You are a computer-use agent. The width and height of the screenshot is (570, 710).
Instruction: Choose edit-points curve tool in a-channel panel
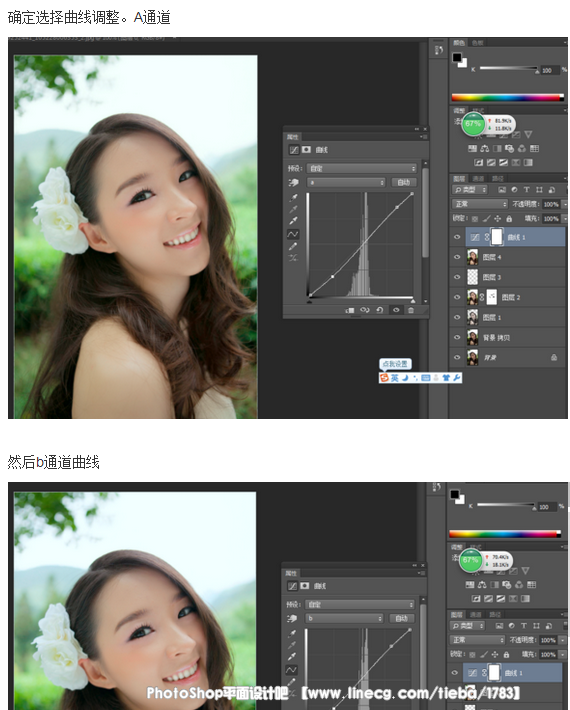coord(293,234)
